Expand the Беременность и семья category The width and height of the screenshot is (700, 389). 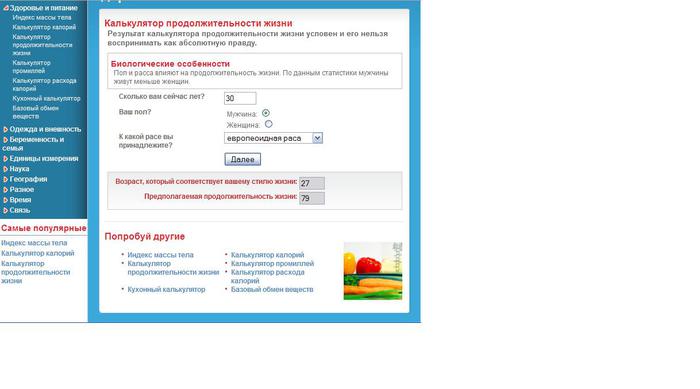(33, 143)
